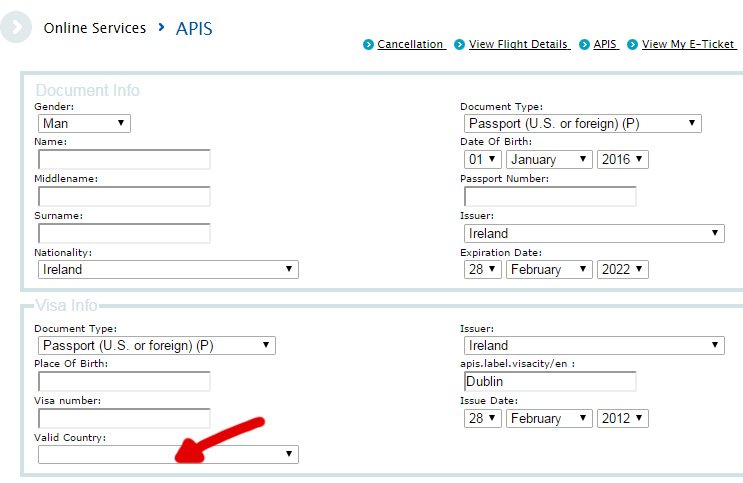Open the Expiration Date year dropdown showing 2022

tap(622, 269)
